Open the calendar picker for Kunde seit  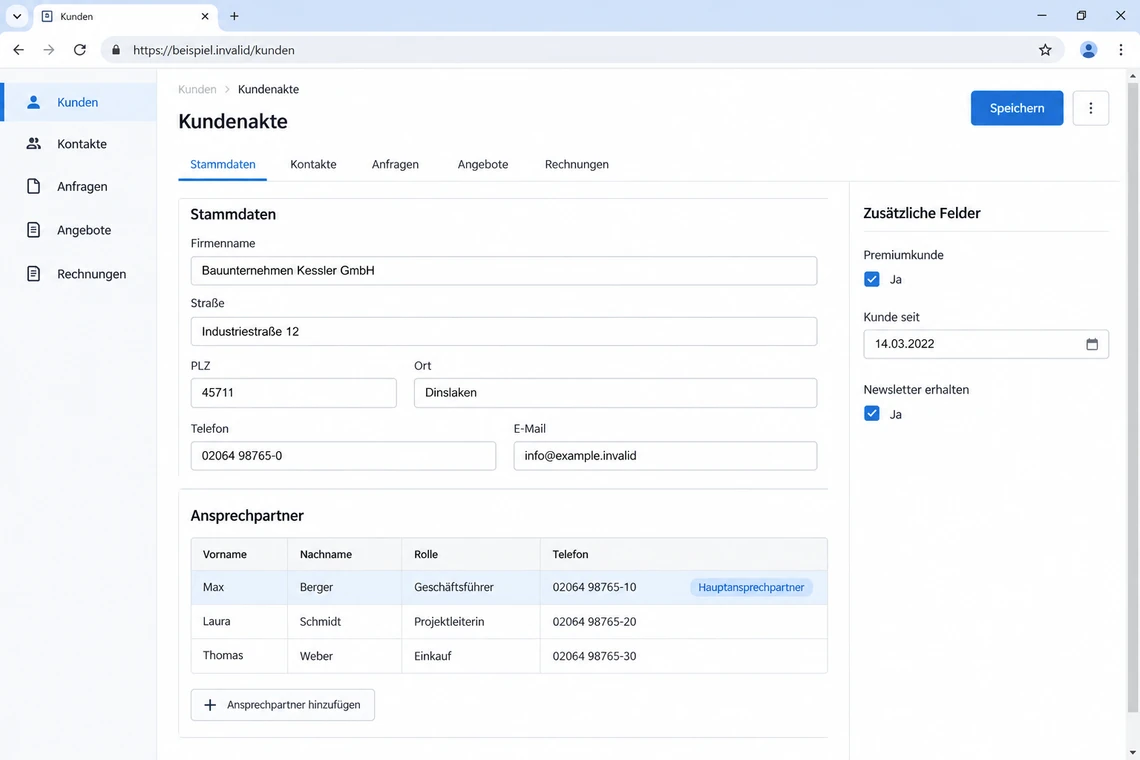pyautogui.click(x=1091, y=344)
